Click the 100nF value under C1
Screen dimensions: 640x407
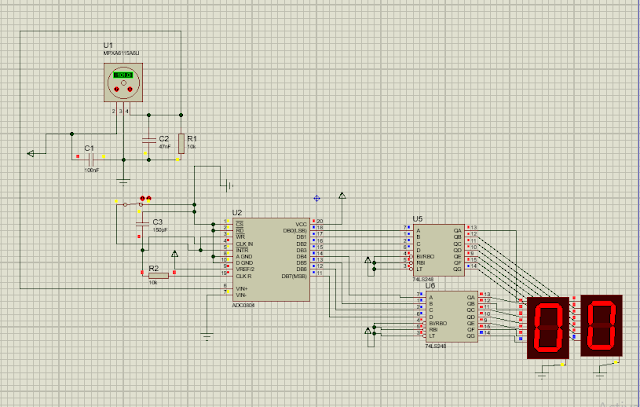[x=92, y=170]
